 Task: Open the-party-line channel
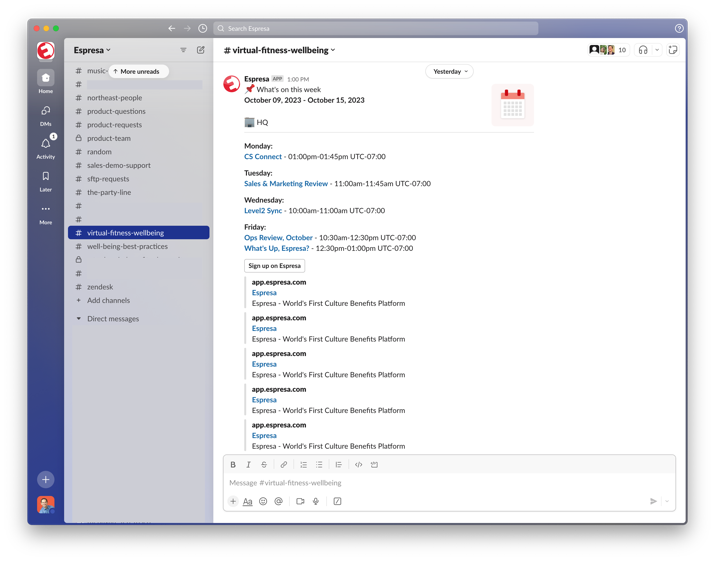point(139,192)
